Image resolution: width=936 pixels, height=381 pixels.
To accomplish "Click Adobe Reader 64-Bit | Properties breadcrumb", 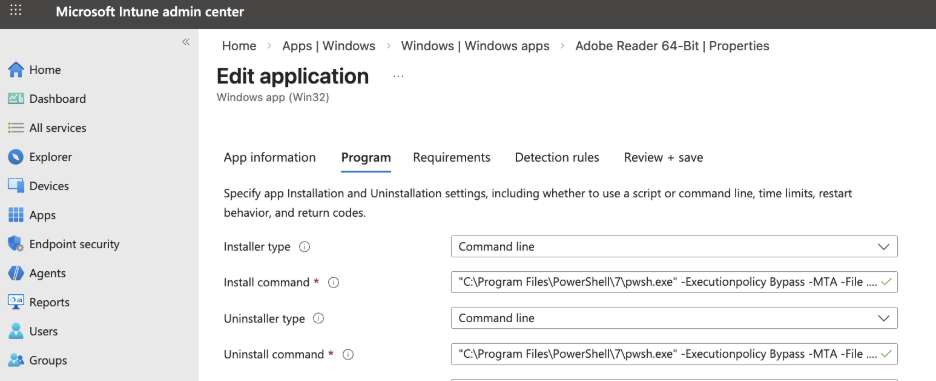I will point(672,46).
